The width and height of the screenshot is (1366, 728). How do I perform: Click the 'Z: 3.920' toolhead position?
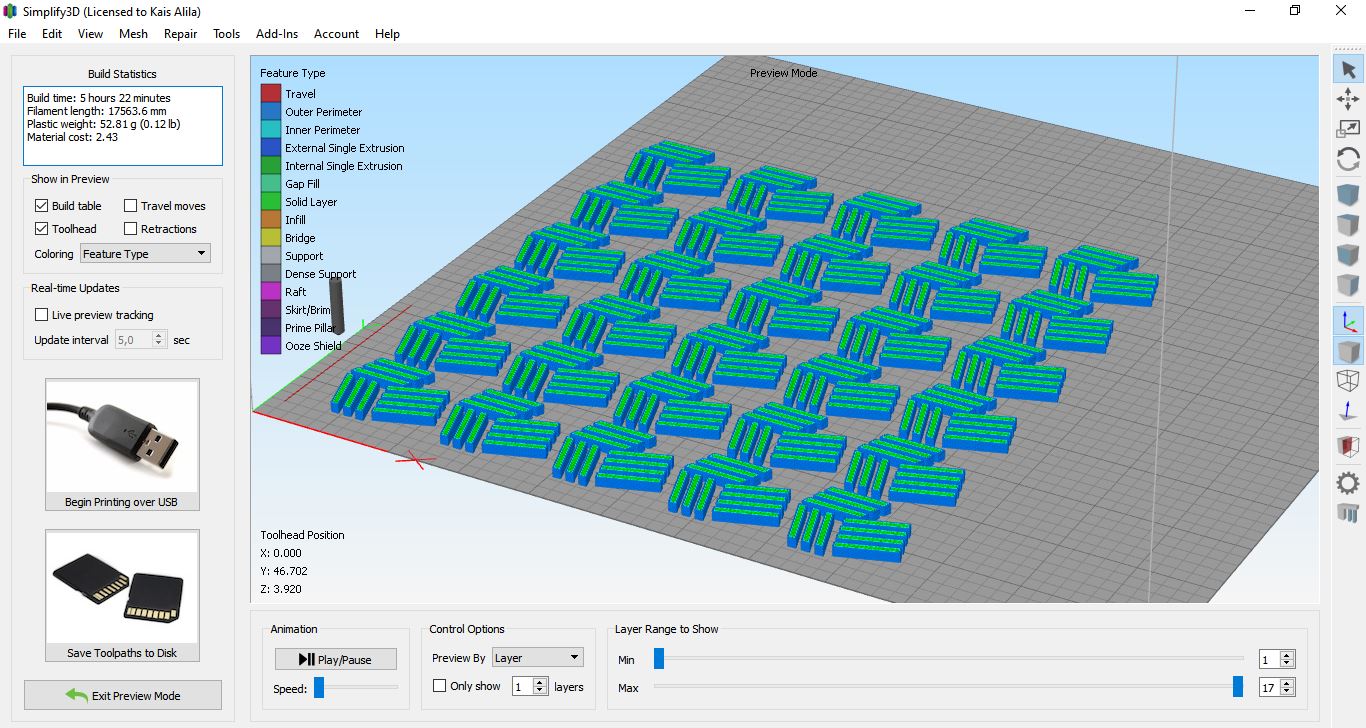(x=281, y=589)
